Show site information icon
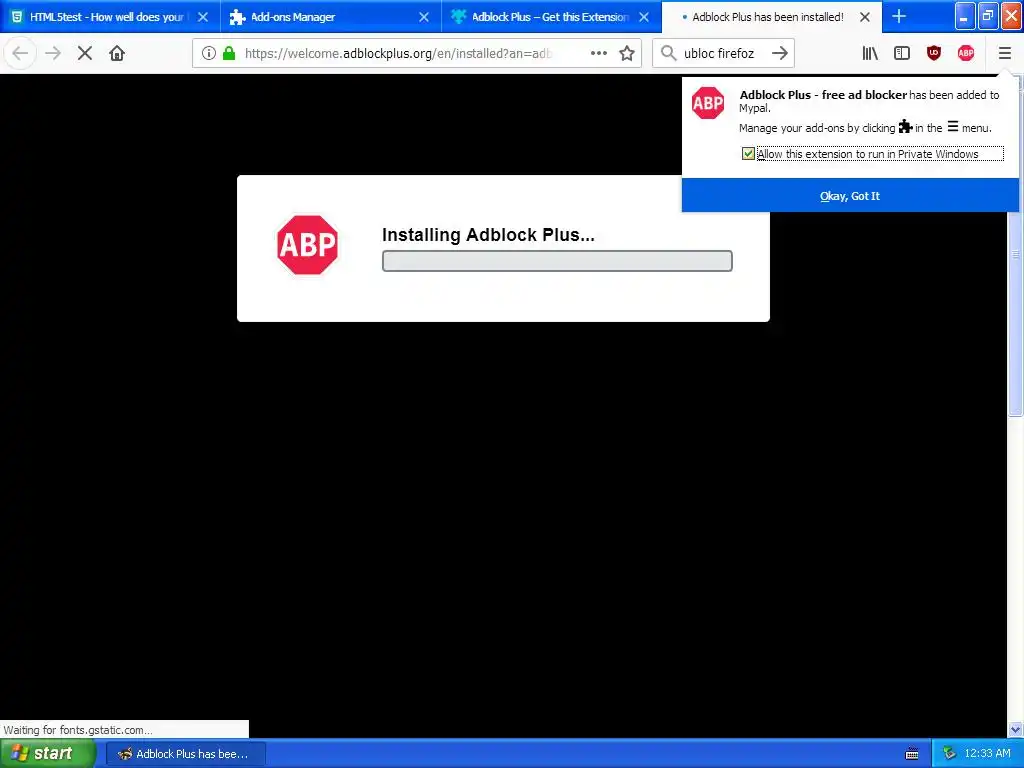This screenshot has height=768, width=1024. point(208,53)
